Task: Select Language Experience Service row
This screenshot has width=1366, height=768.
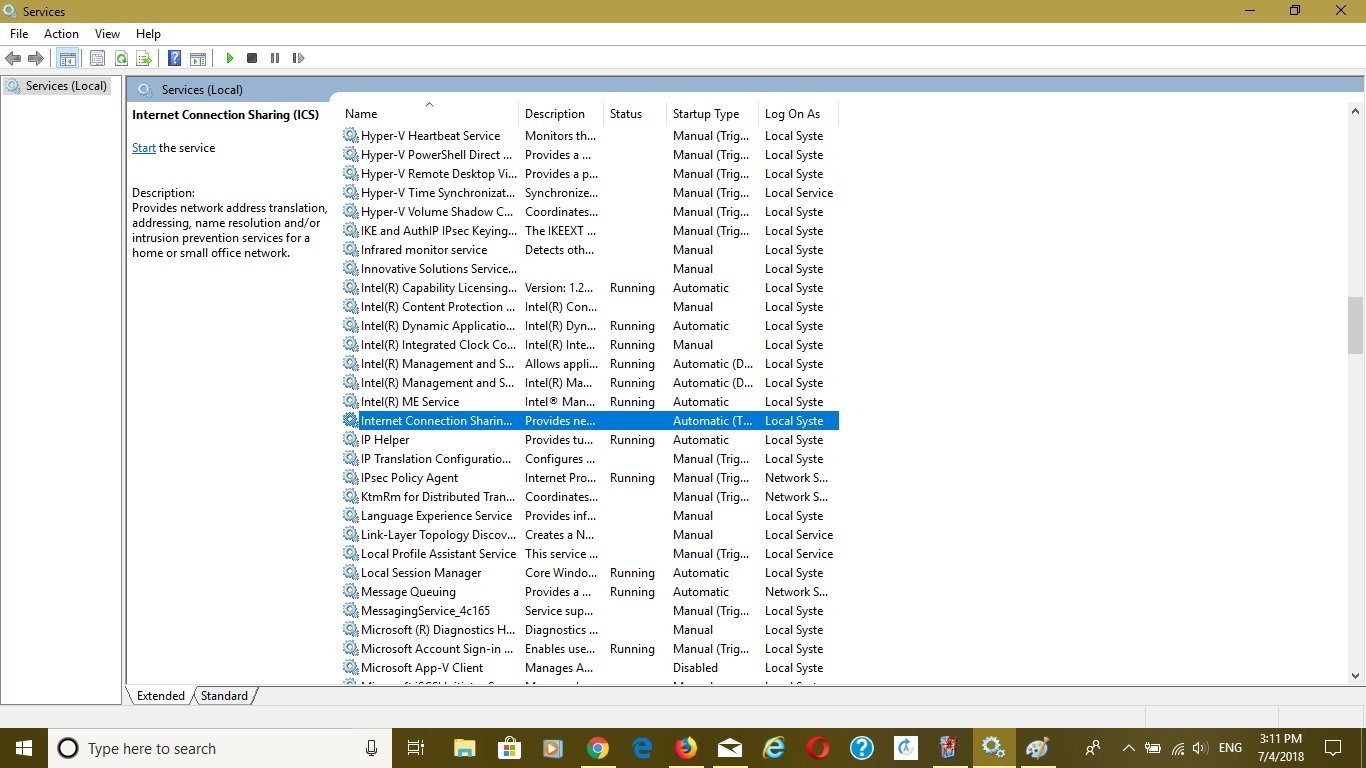Action: [590, 516]
